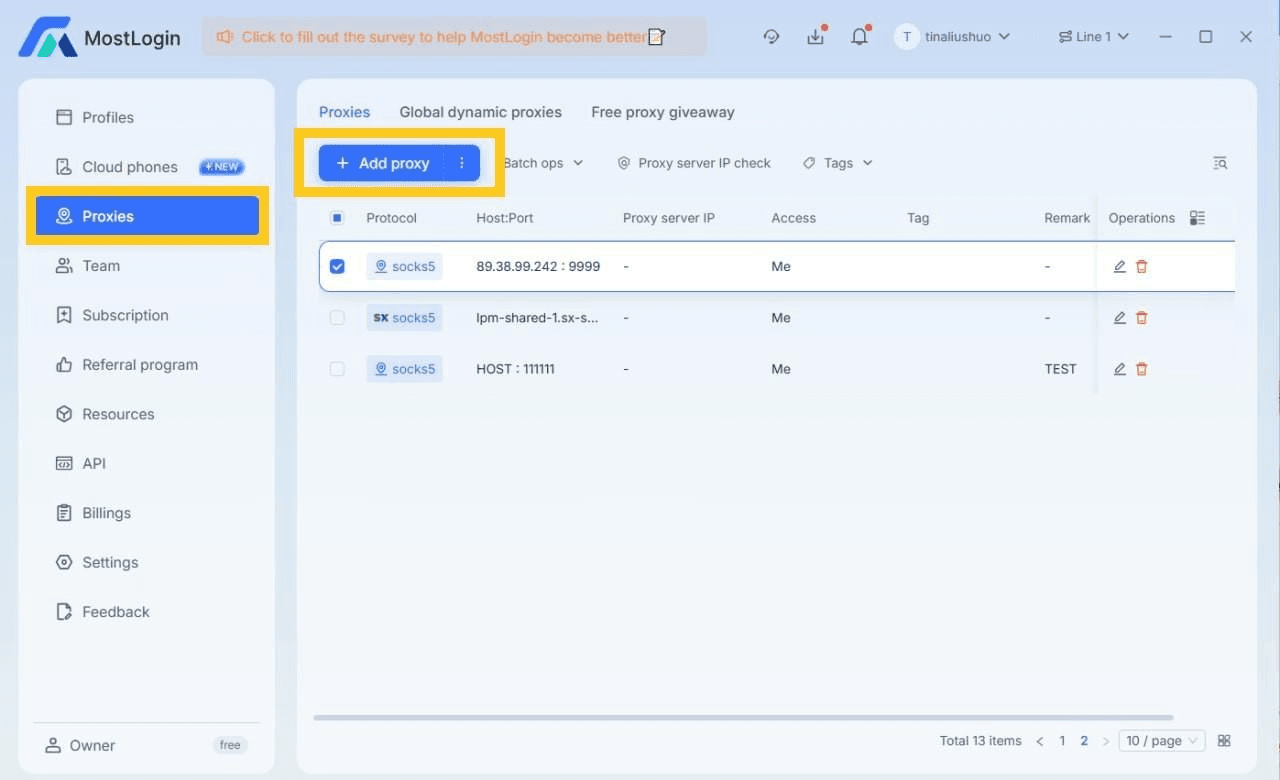Viewport: 1280px width, 780px height.
Task: Click the customer support headset icon
Action: [x=771, y=37]
